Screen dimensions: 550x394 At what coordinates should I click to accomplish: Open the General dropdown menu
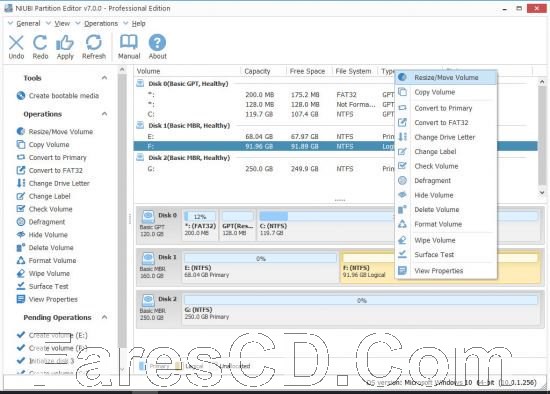(x=24, y=24)
